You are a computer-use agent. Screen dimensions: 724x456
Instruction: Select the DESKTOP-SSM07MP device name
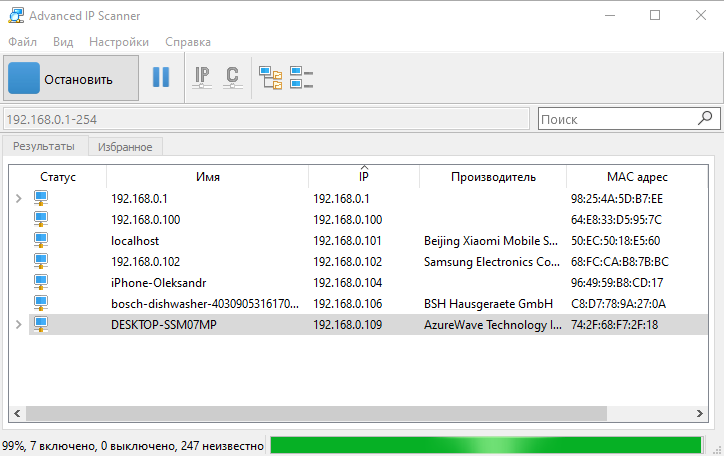point(163,324)
